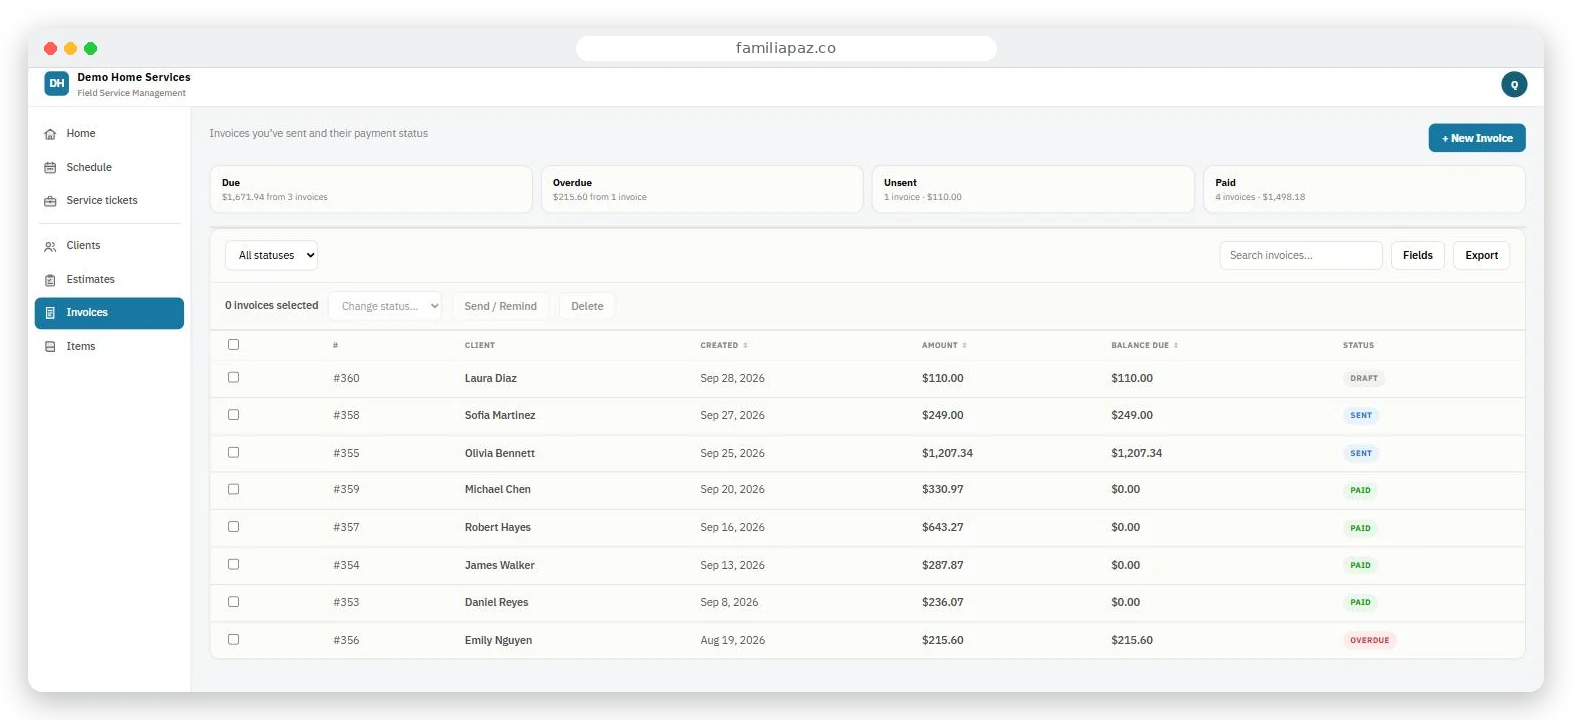Check the box for invoice #355
The height and width of the screenshot is (720, 1572).
tap(233, 452)
